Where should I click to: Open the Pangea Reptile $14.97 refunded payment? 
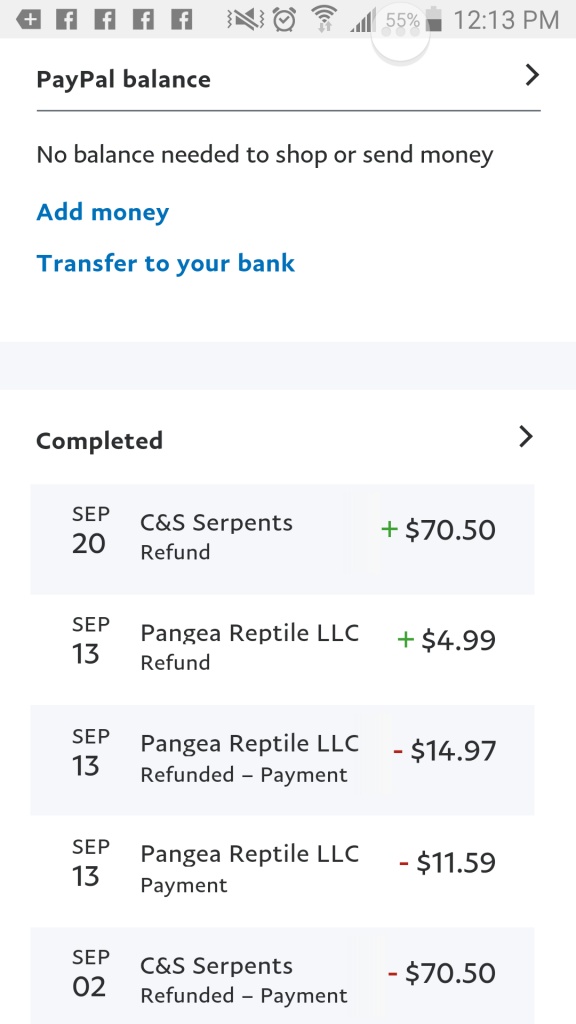pyautogui.click(x=282, y=760)
